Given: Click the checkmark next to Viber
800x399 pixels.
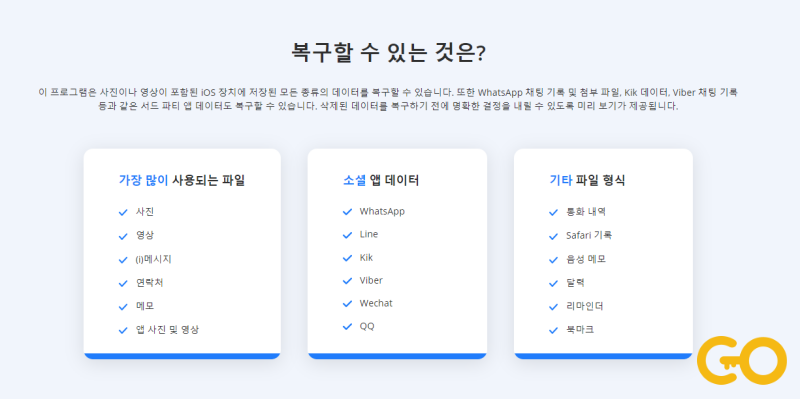Looking at the screenshot, I should 347,281.
